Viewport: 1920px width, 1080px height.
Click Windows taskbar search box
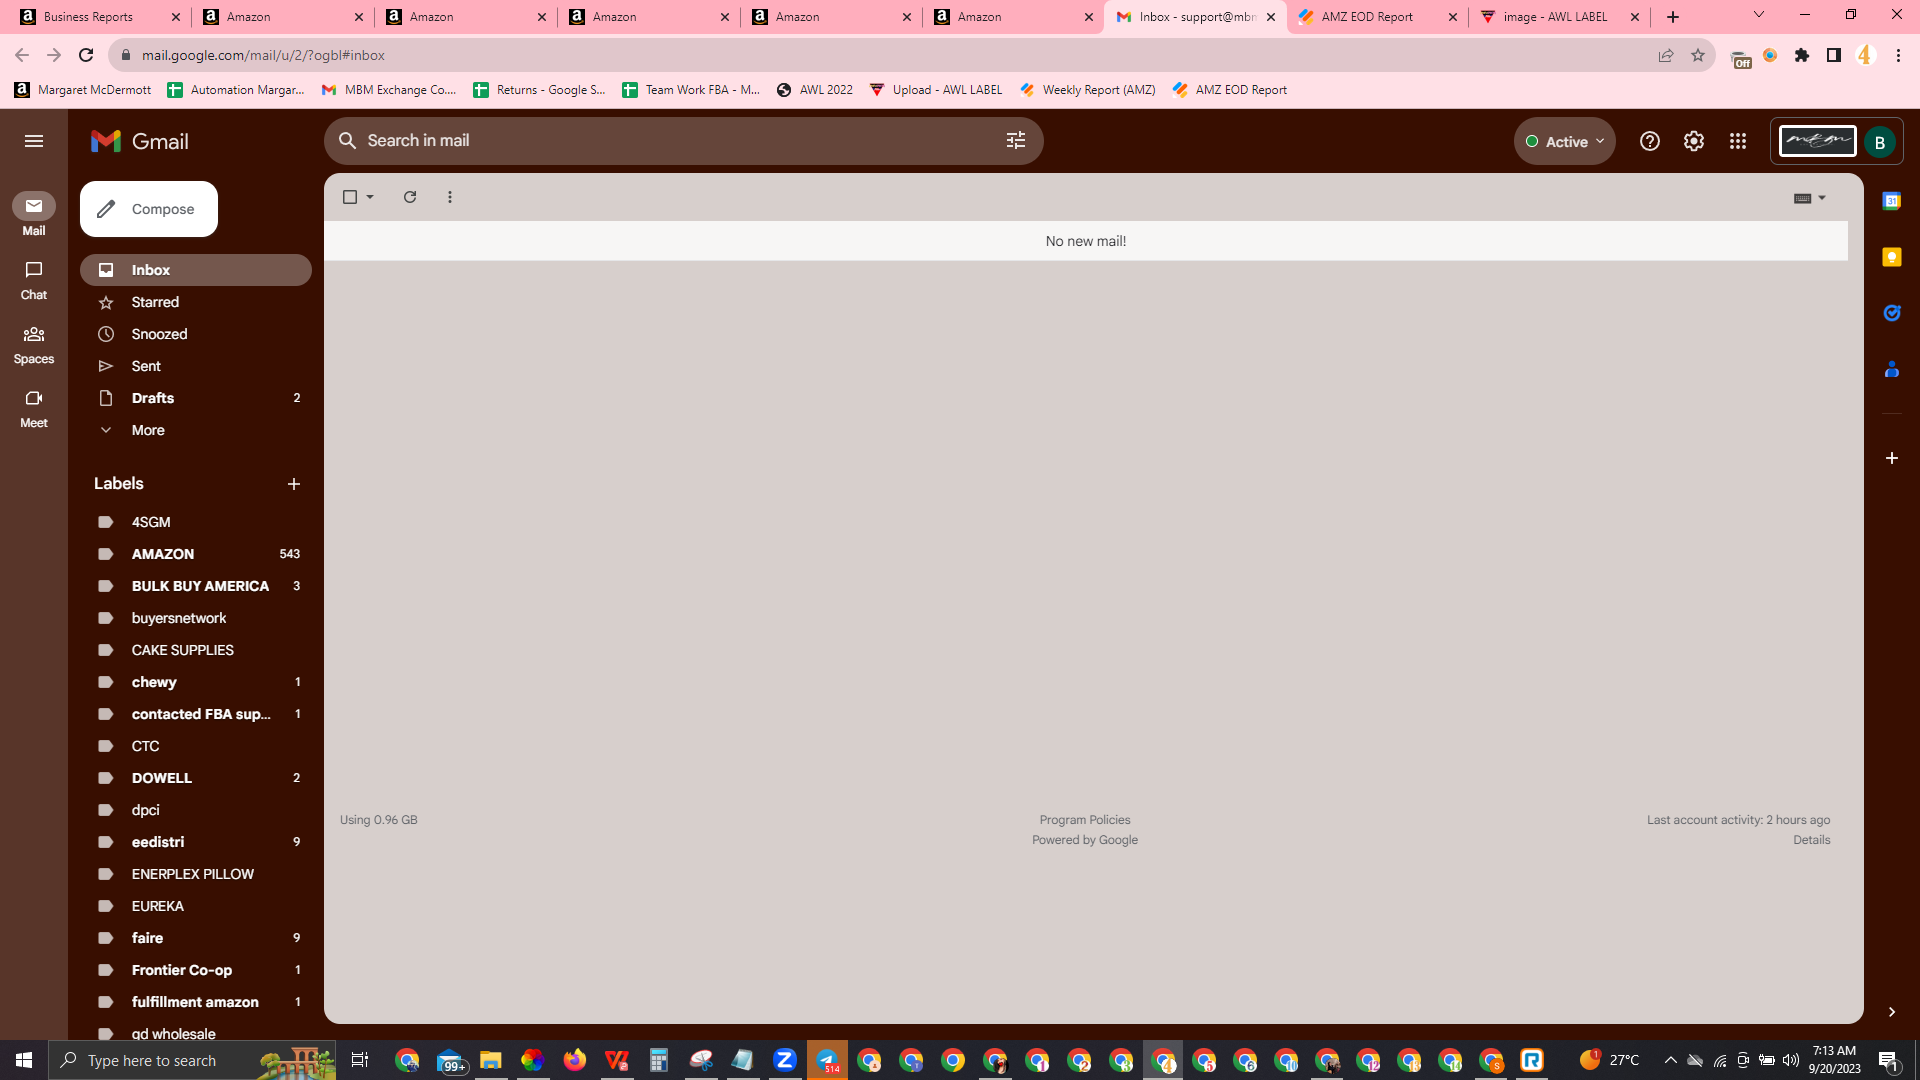[192, 1060]
